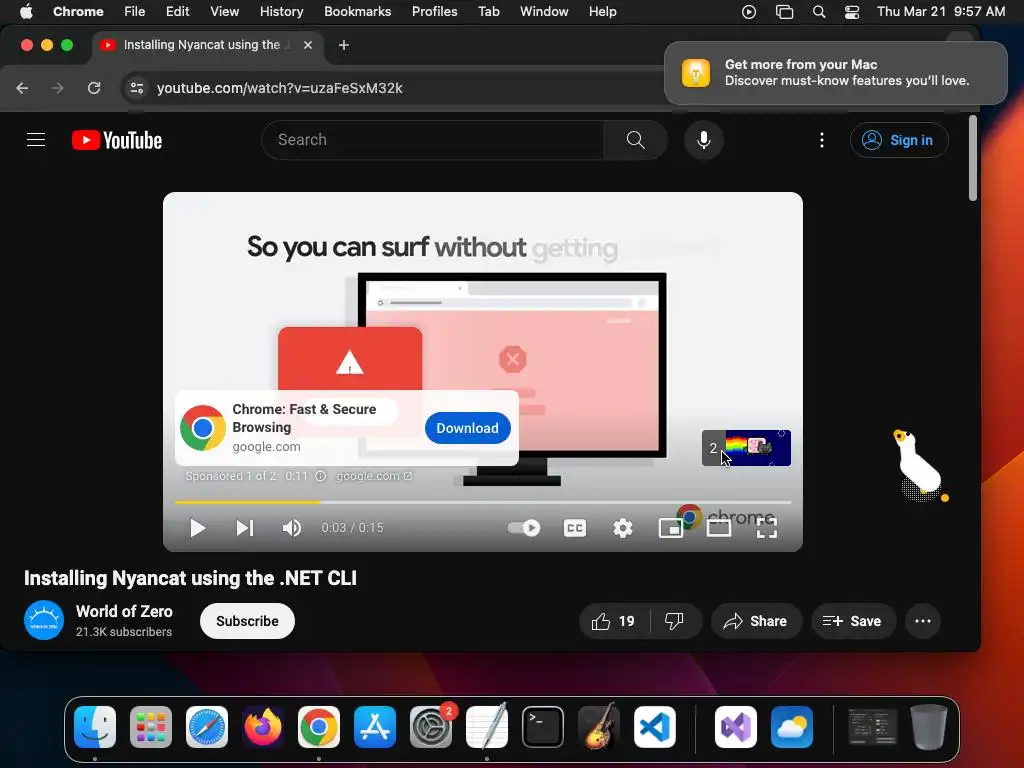Enter full screen mode

click(767, 528)
